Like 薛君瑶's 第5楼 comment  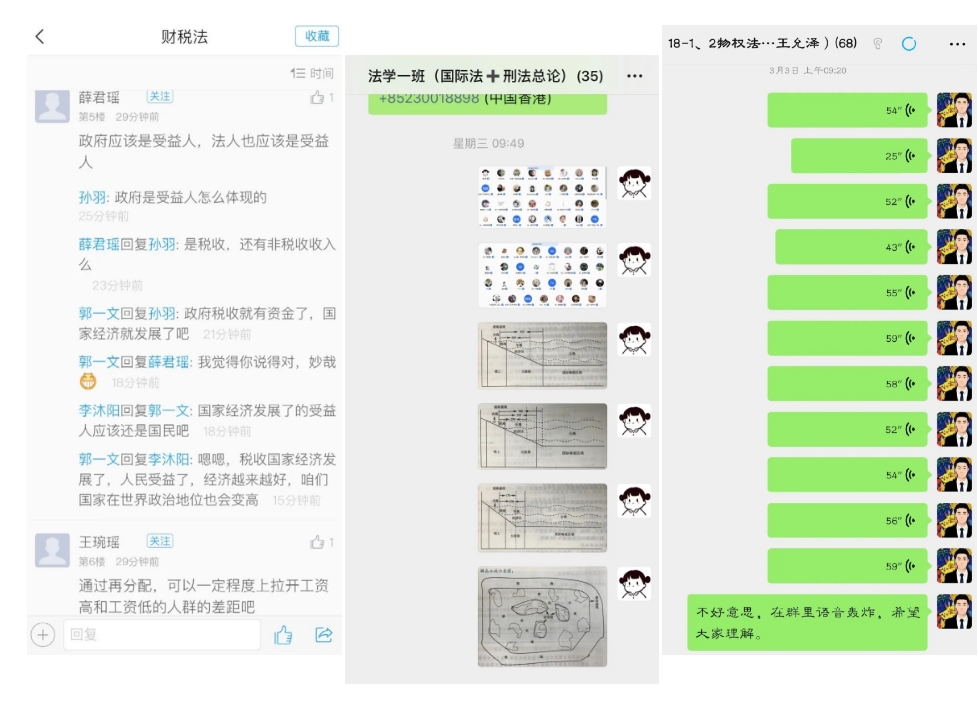click(x=322, y=98)
